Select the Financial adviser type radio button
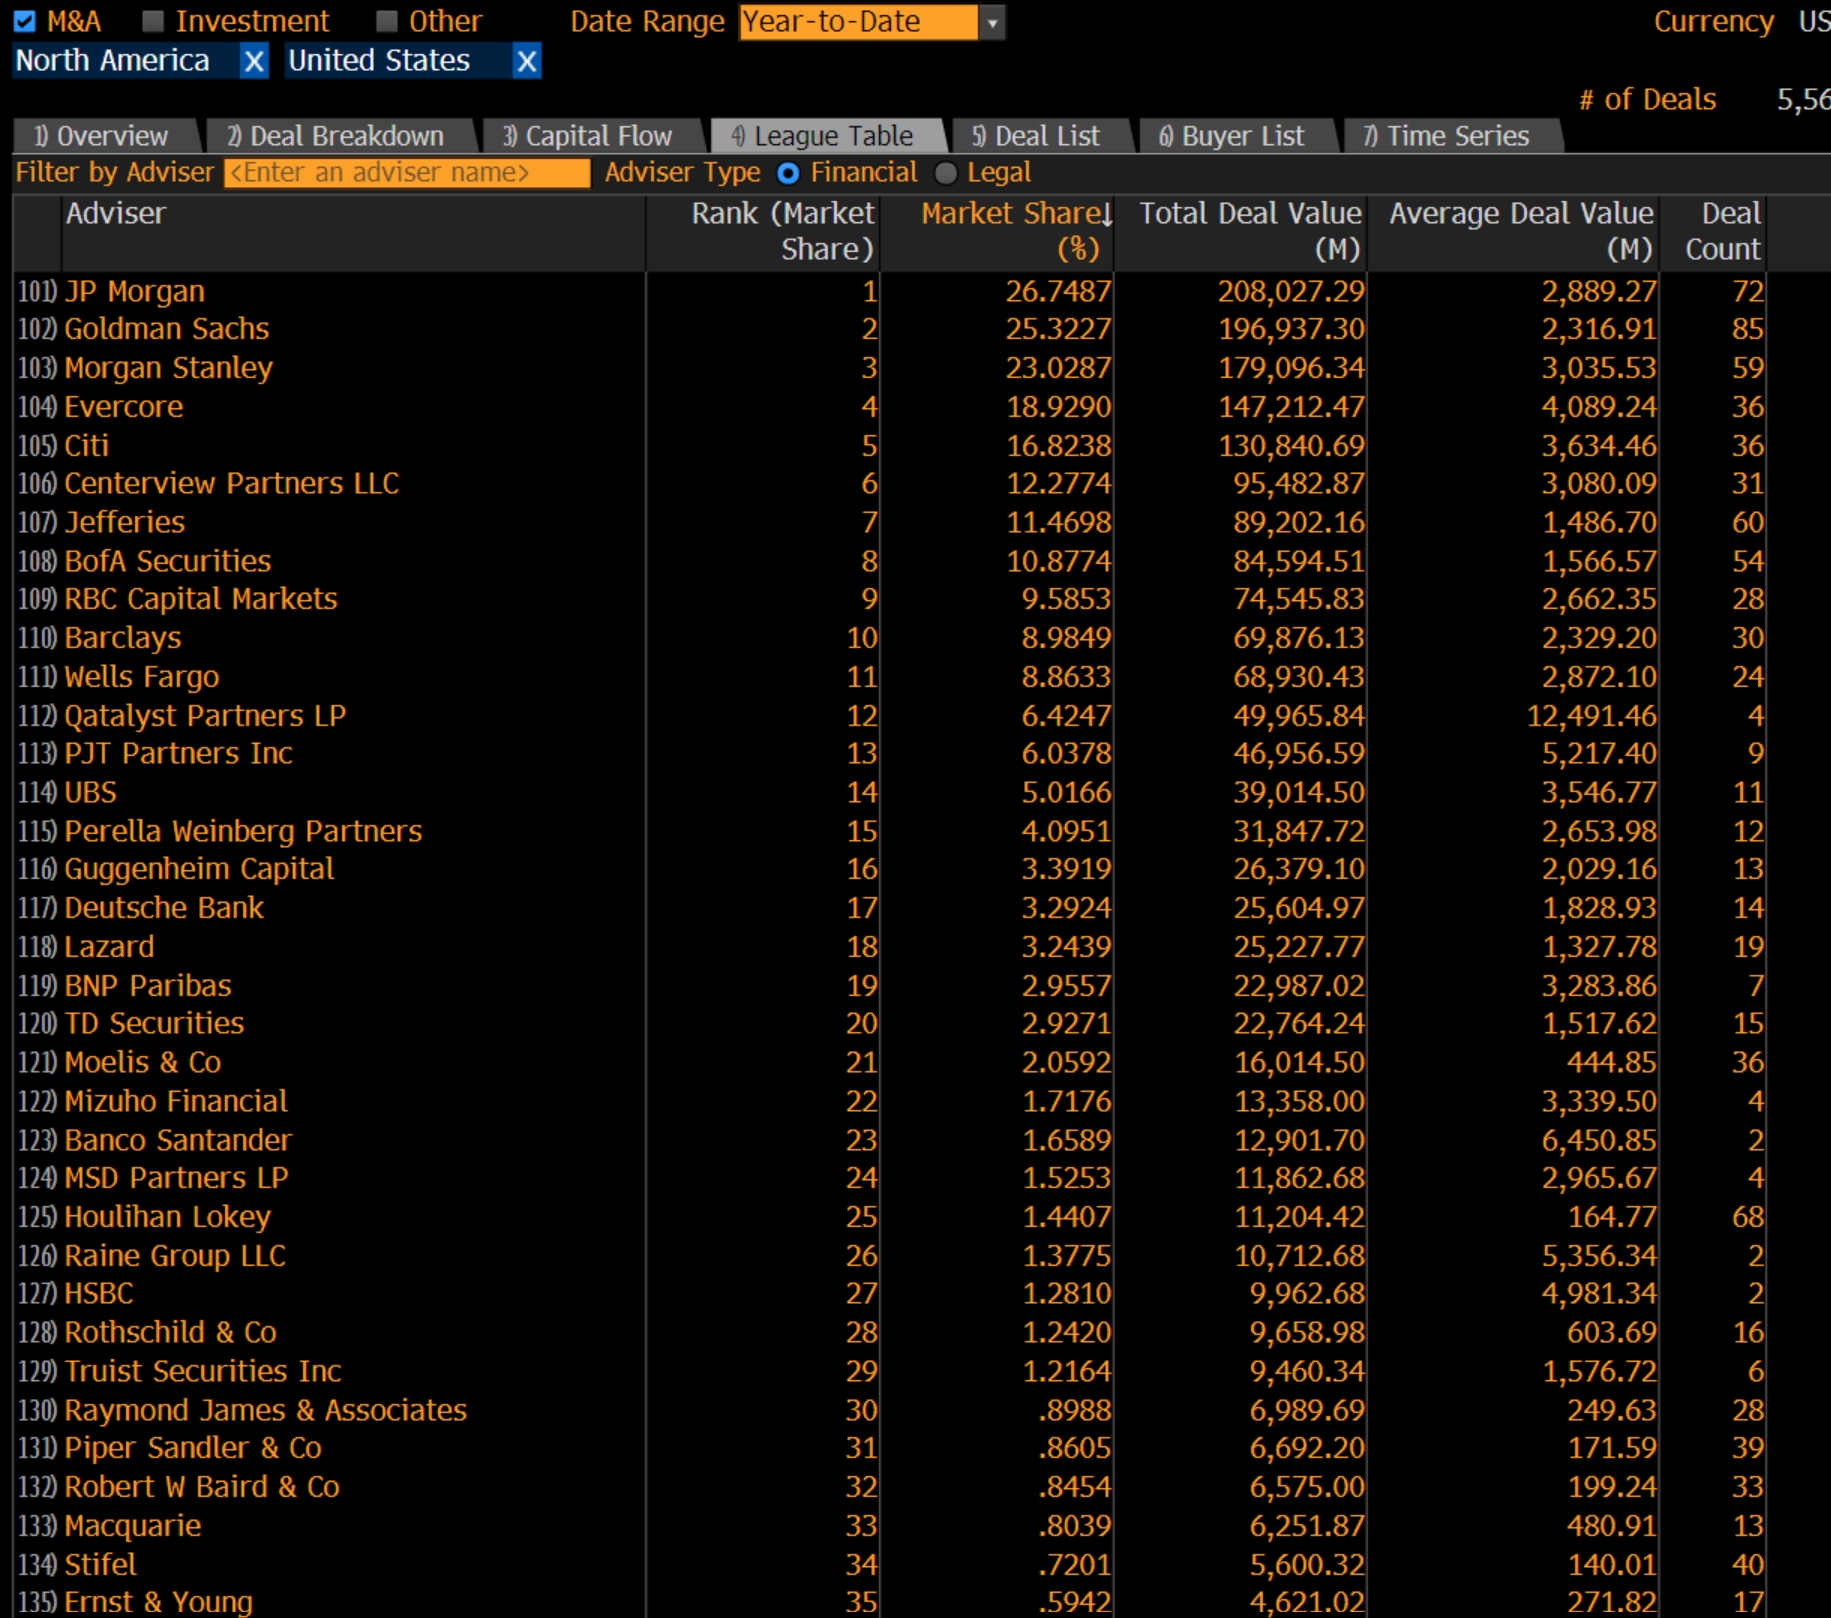This screenshot has height=1618, width=1831. pos(788,173)
